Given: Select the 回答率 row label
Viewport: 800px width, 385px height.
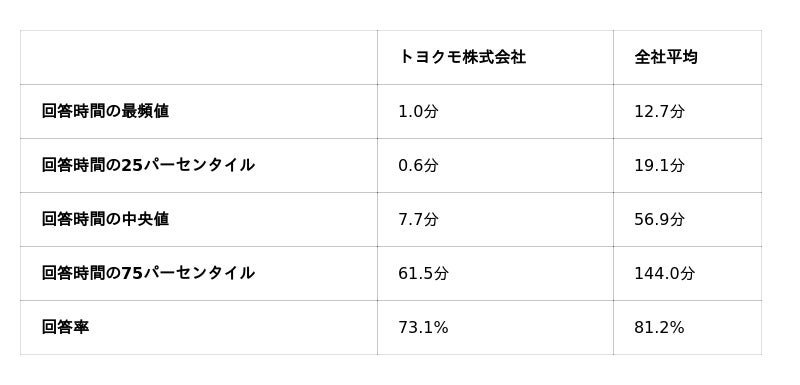Looking at the screenshot, I should (x=65, y=327).
